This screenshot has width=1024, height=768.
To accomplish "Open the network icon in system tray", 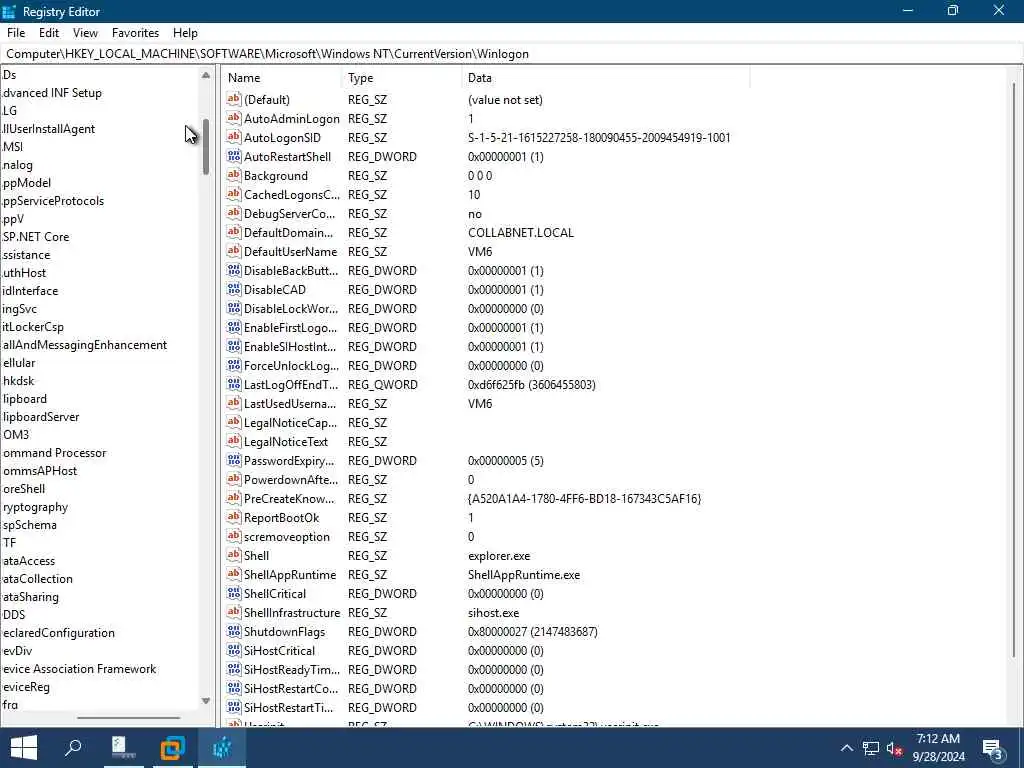I will tap(871, 748).
